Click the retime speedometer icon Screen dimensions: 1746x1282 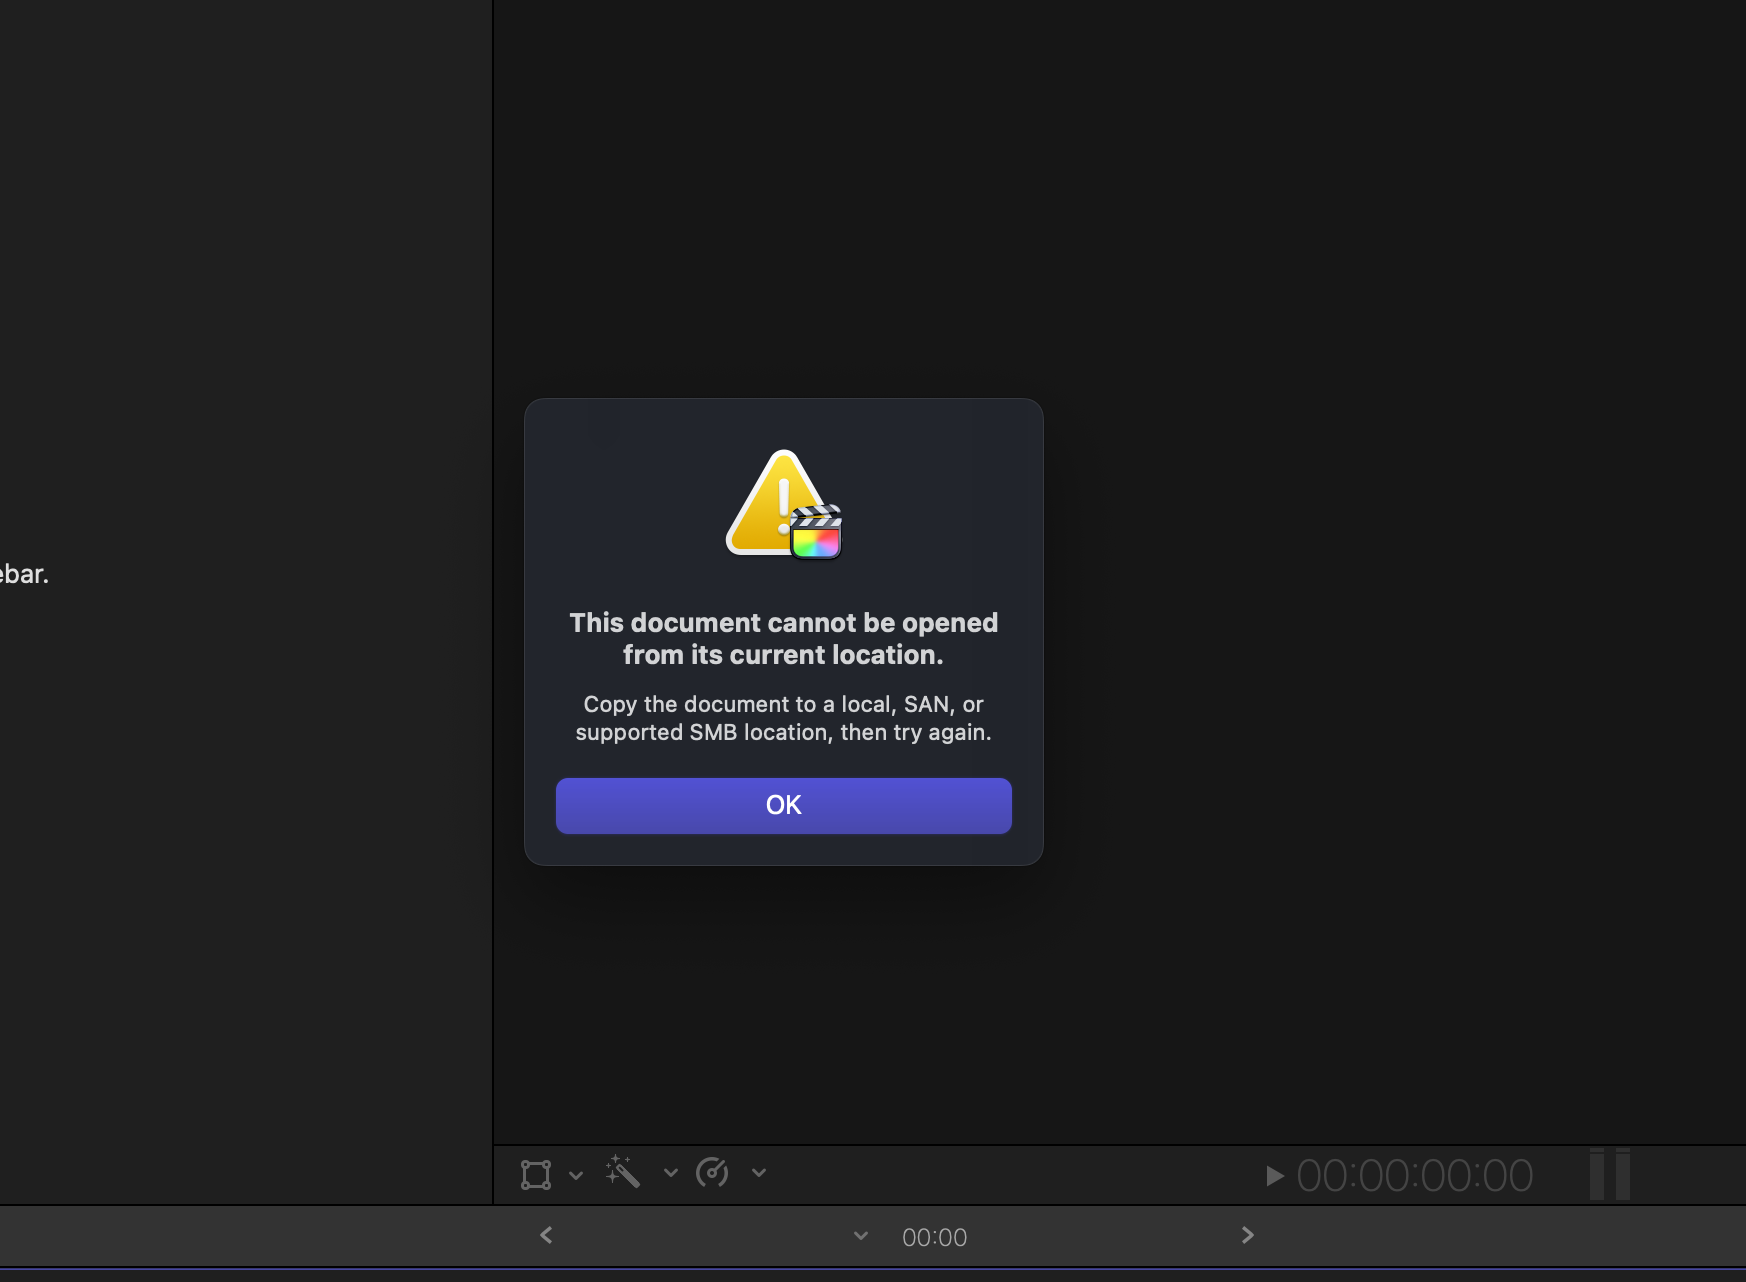pos(712,1172)
